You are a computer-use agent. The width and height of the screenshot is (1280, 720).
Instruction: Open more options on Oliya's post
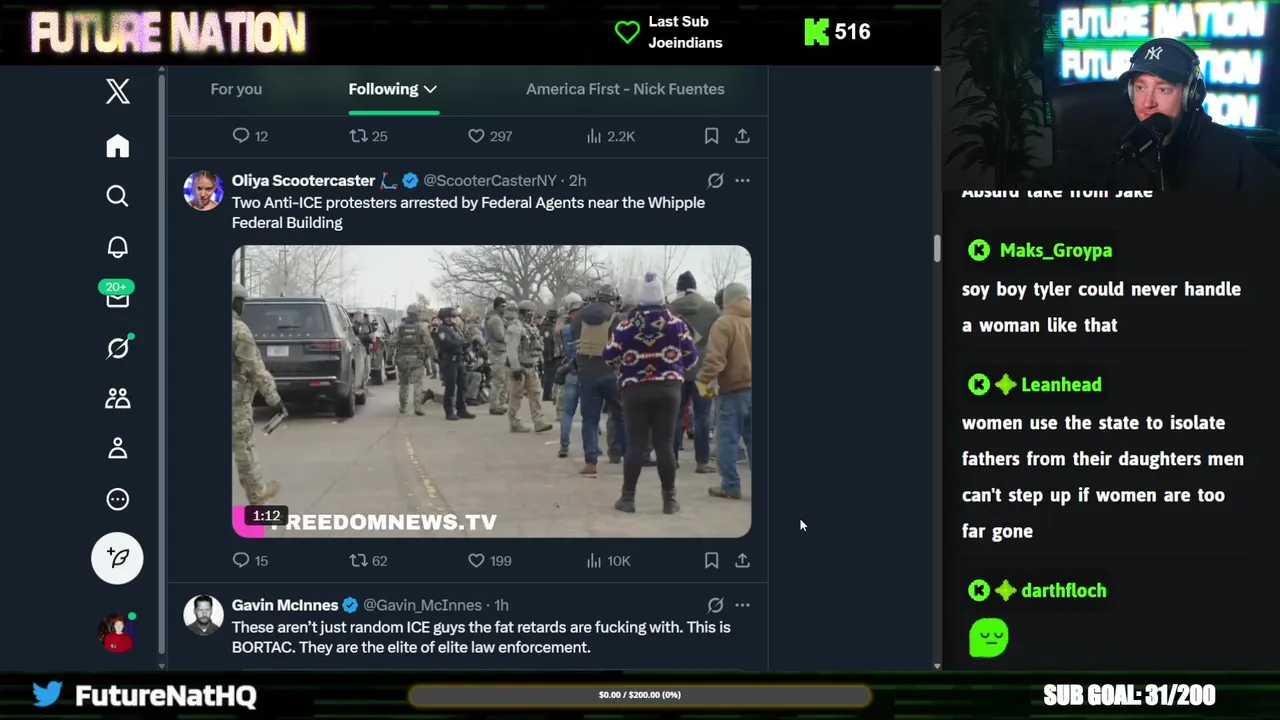pyautogui.click(x=742, y=181)
